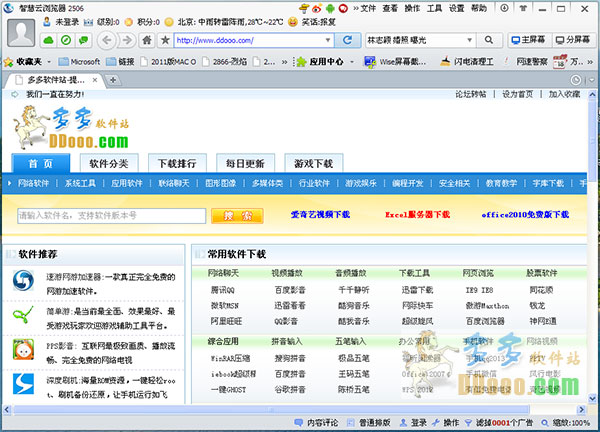Click the star bookmark icon
The image size is (600, 432).
[165, 40]
